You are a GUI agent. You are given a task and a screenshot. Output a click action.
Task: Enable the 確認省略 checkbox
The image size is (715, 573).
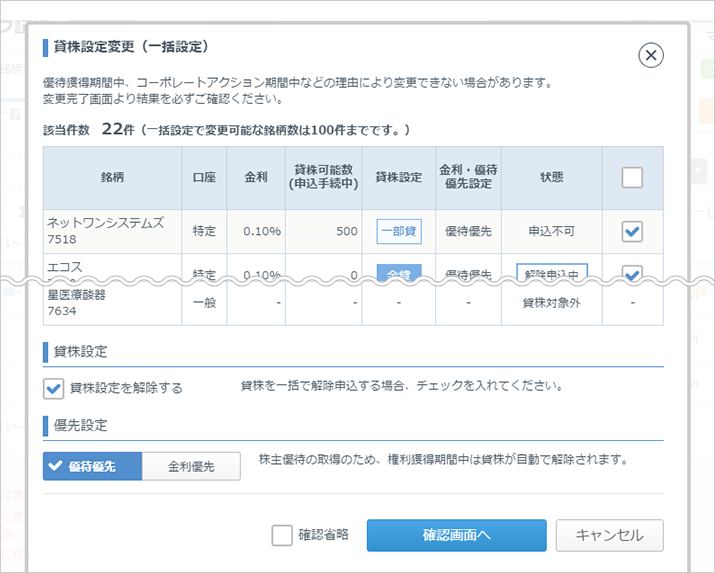[x=282, y=535]
